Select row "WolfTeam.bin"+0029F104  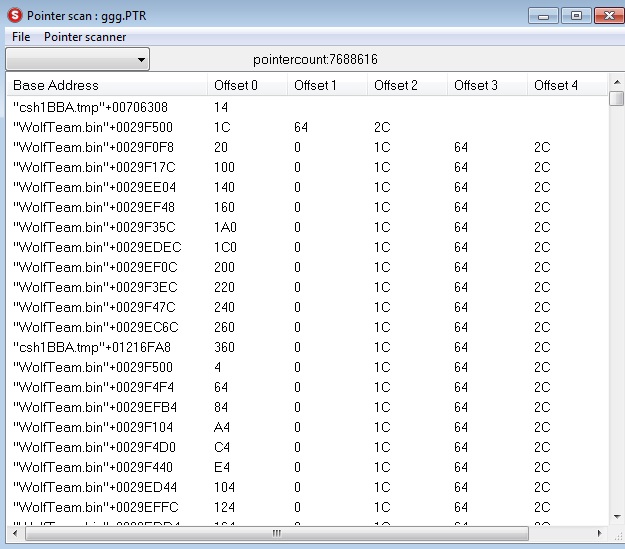point(307,427)
